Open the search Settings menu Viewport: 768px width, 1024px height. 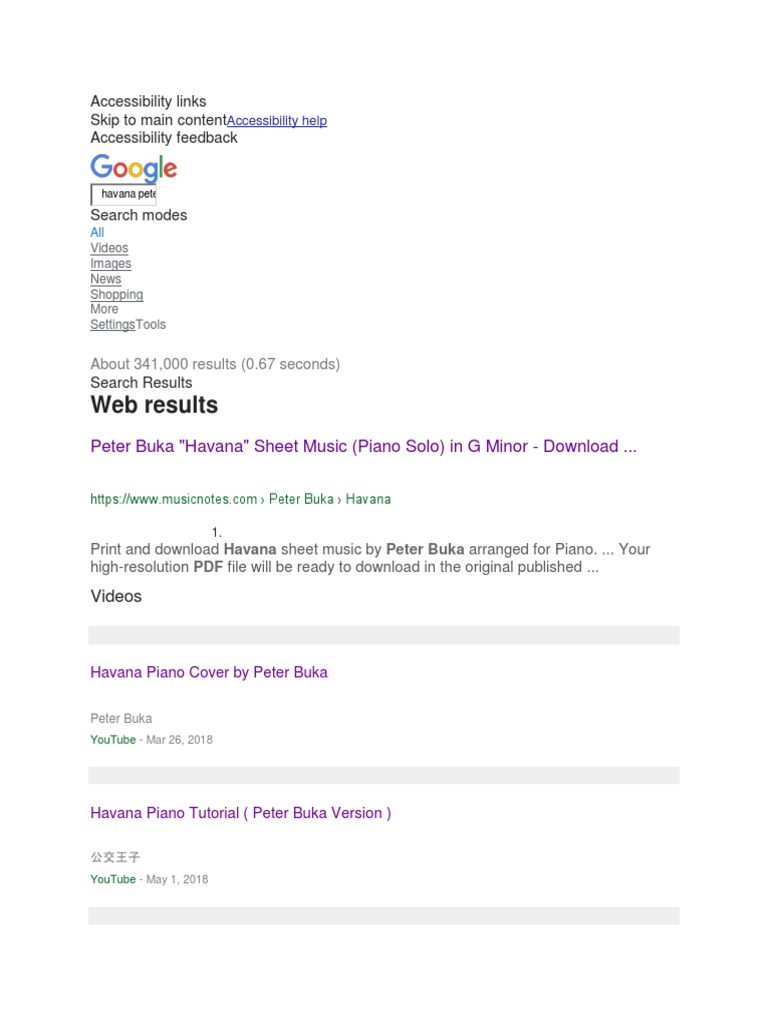112,325
